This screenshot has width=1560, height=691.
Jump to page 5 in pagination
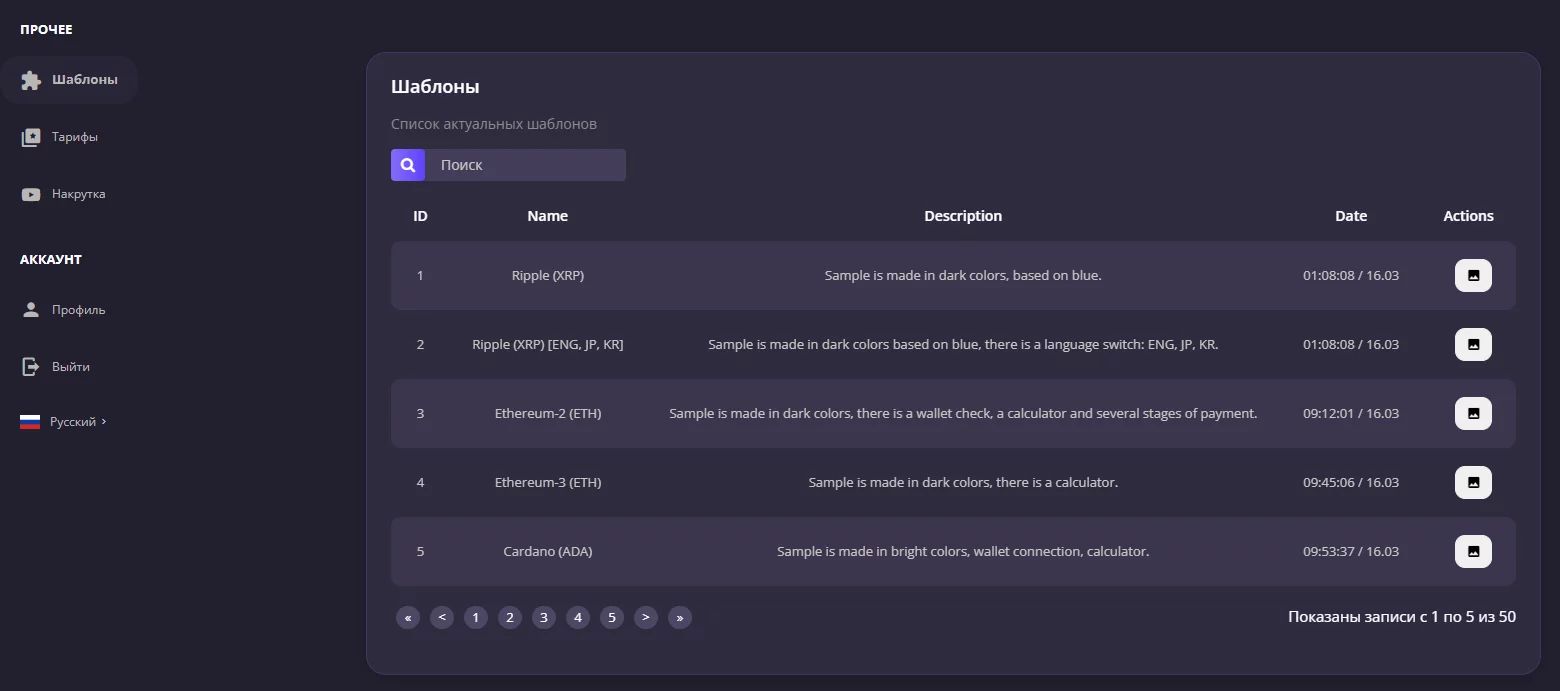(611, 618)
